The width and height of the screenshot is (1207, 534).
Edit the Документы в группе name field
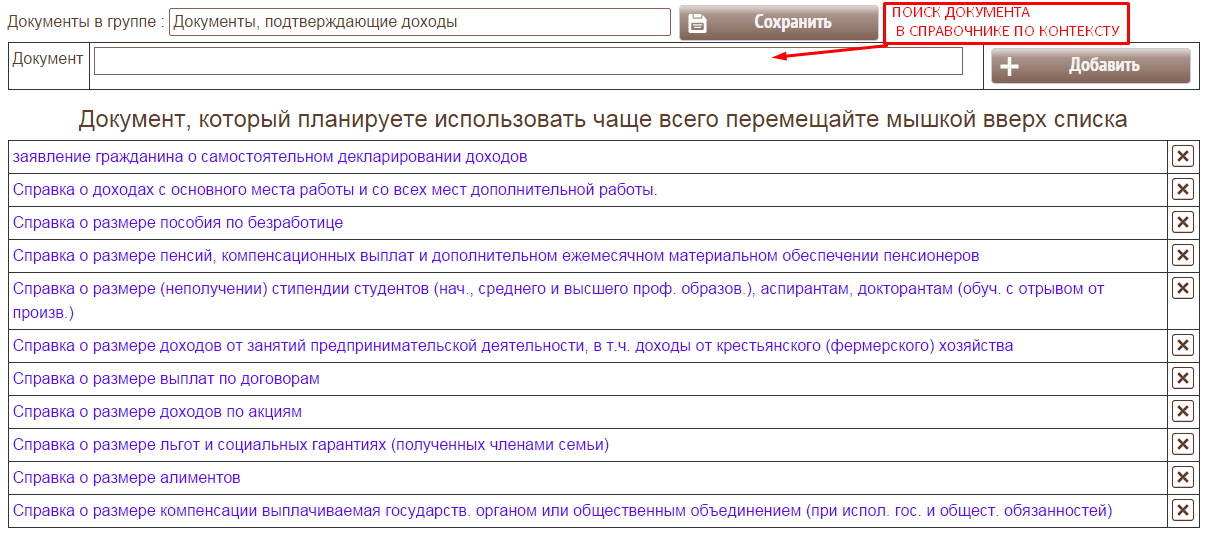tap(419, 22)
